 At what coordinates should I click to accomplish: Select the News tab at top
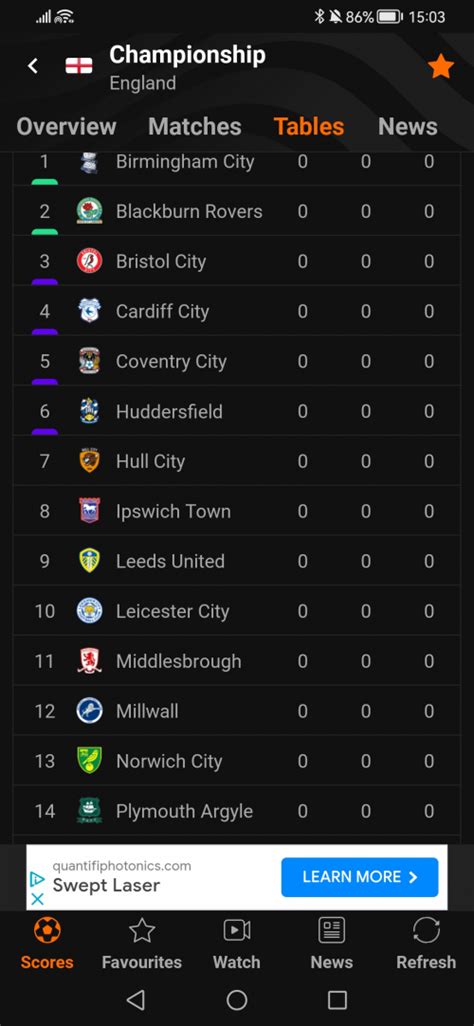408,126
